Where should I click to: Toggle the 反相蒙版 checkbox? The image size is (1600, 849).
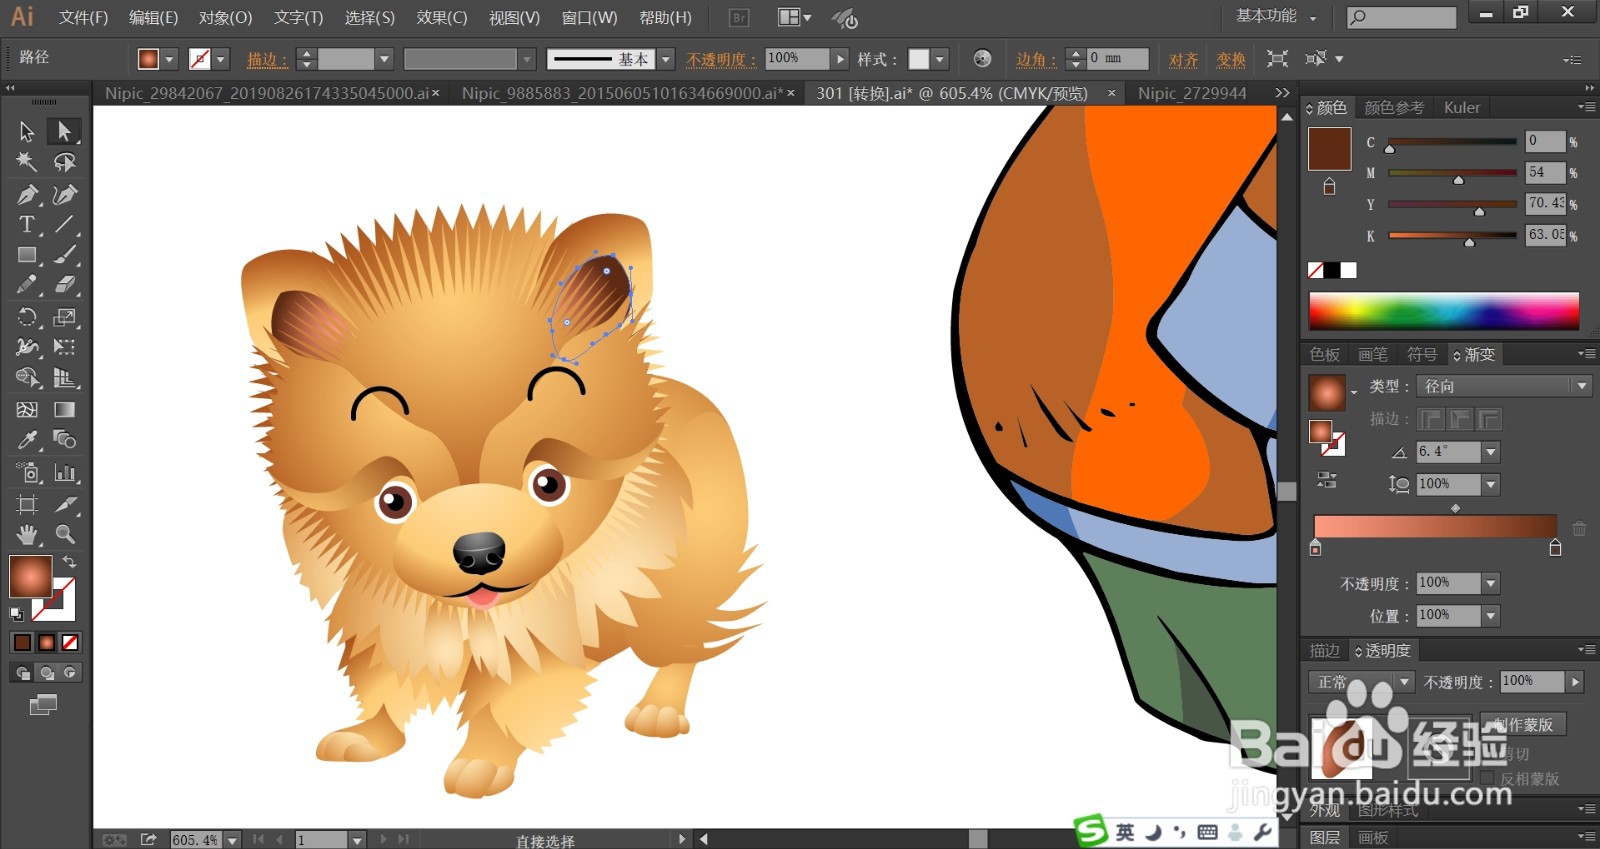1487,778
